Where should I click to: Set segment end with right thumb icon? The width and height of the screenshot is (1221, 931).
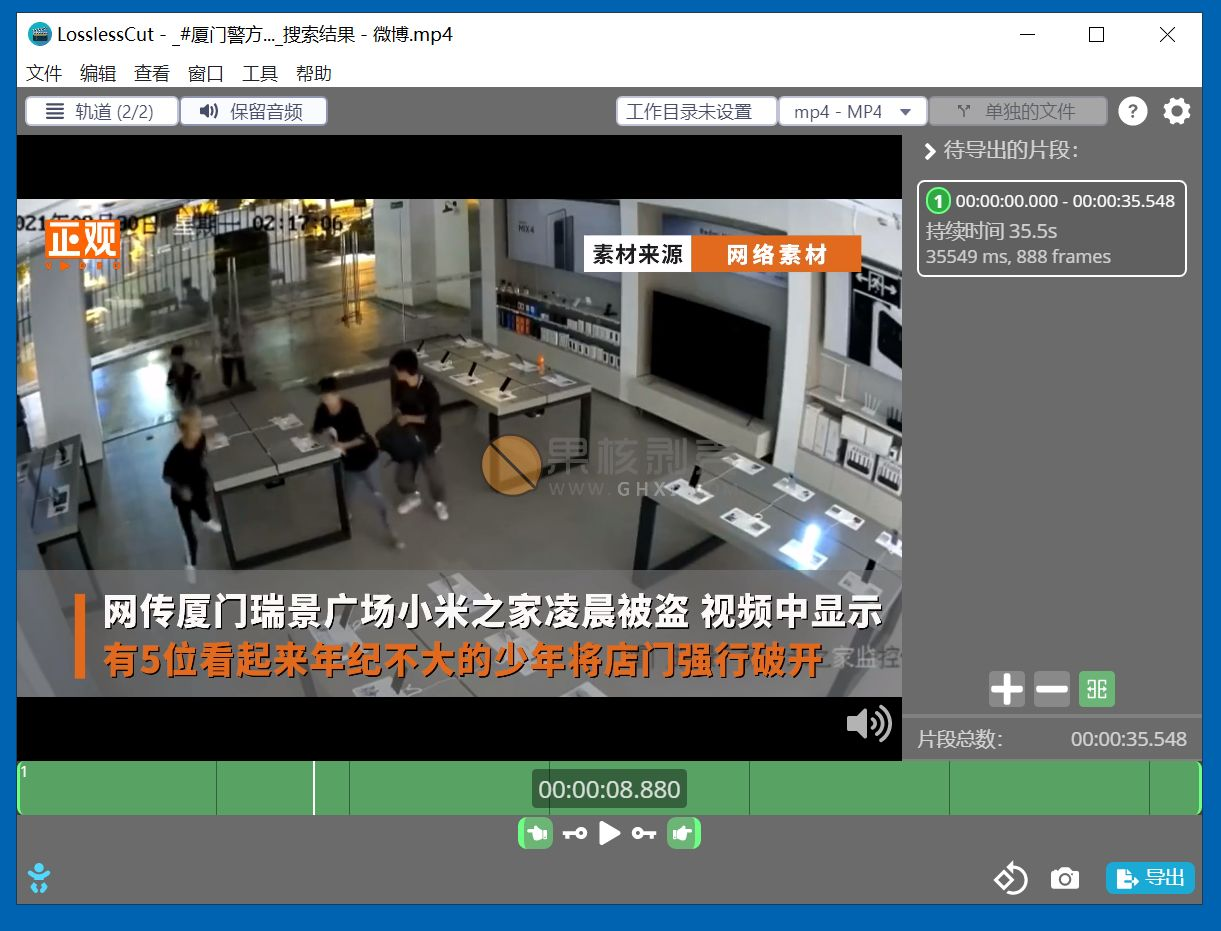[685, 832]
